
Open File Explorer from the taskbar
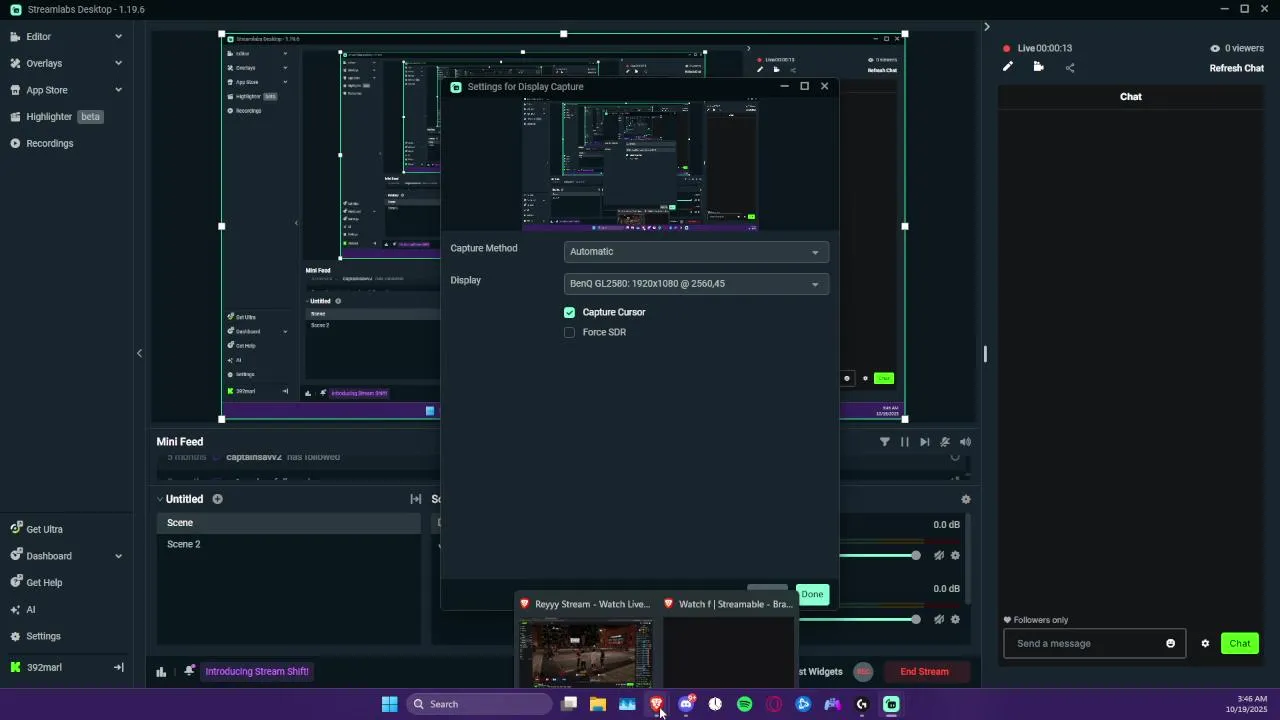click(x=598, y=704)
